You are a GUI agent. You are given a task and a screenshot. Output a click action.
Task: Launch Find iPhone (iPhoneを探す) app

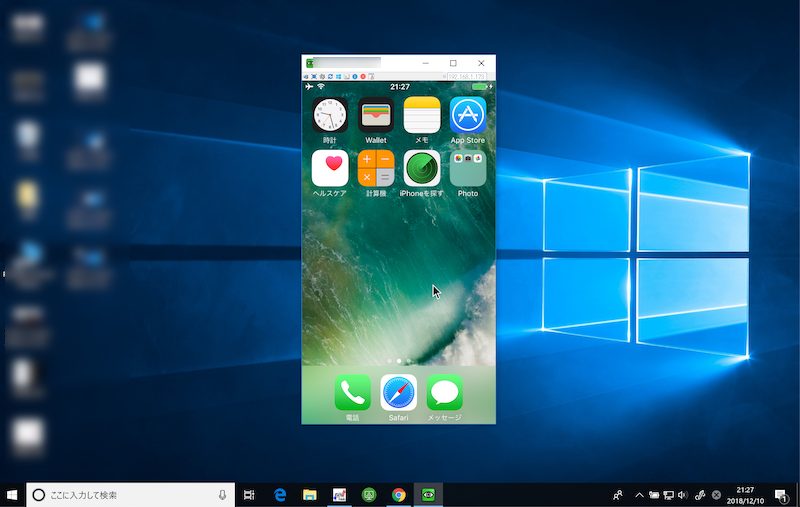coord(421,168)
